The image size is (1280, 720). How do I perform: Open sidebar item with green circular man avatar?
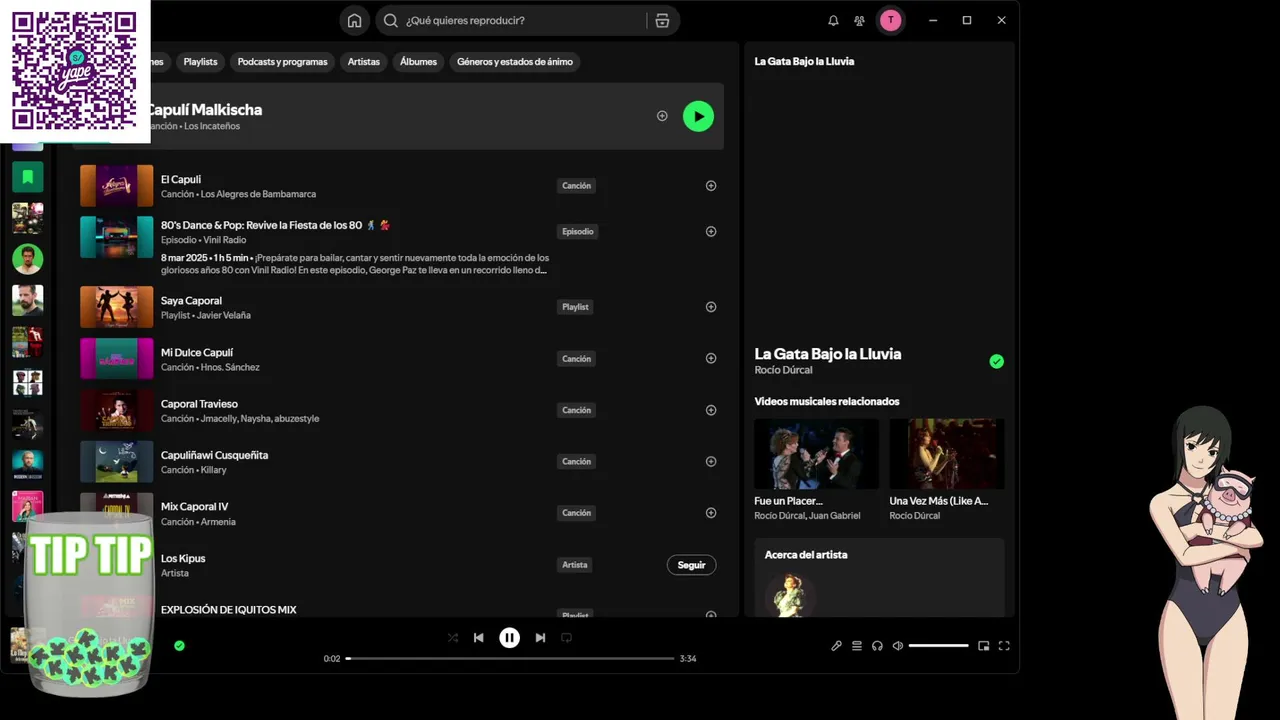[28, 259]
